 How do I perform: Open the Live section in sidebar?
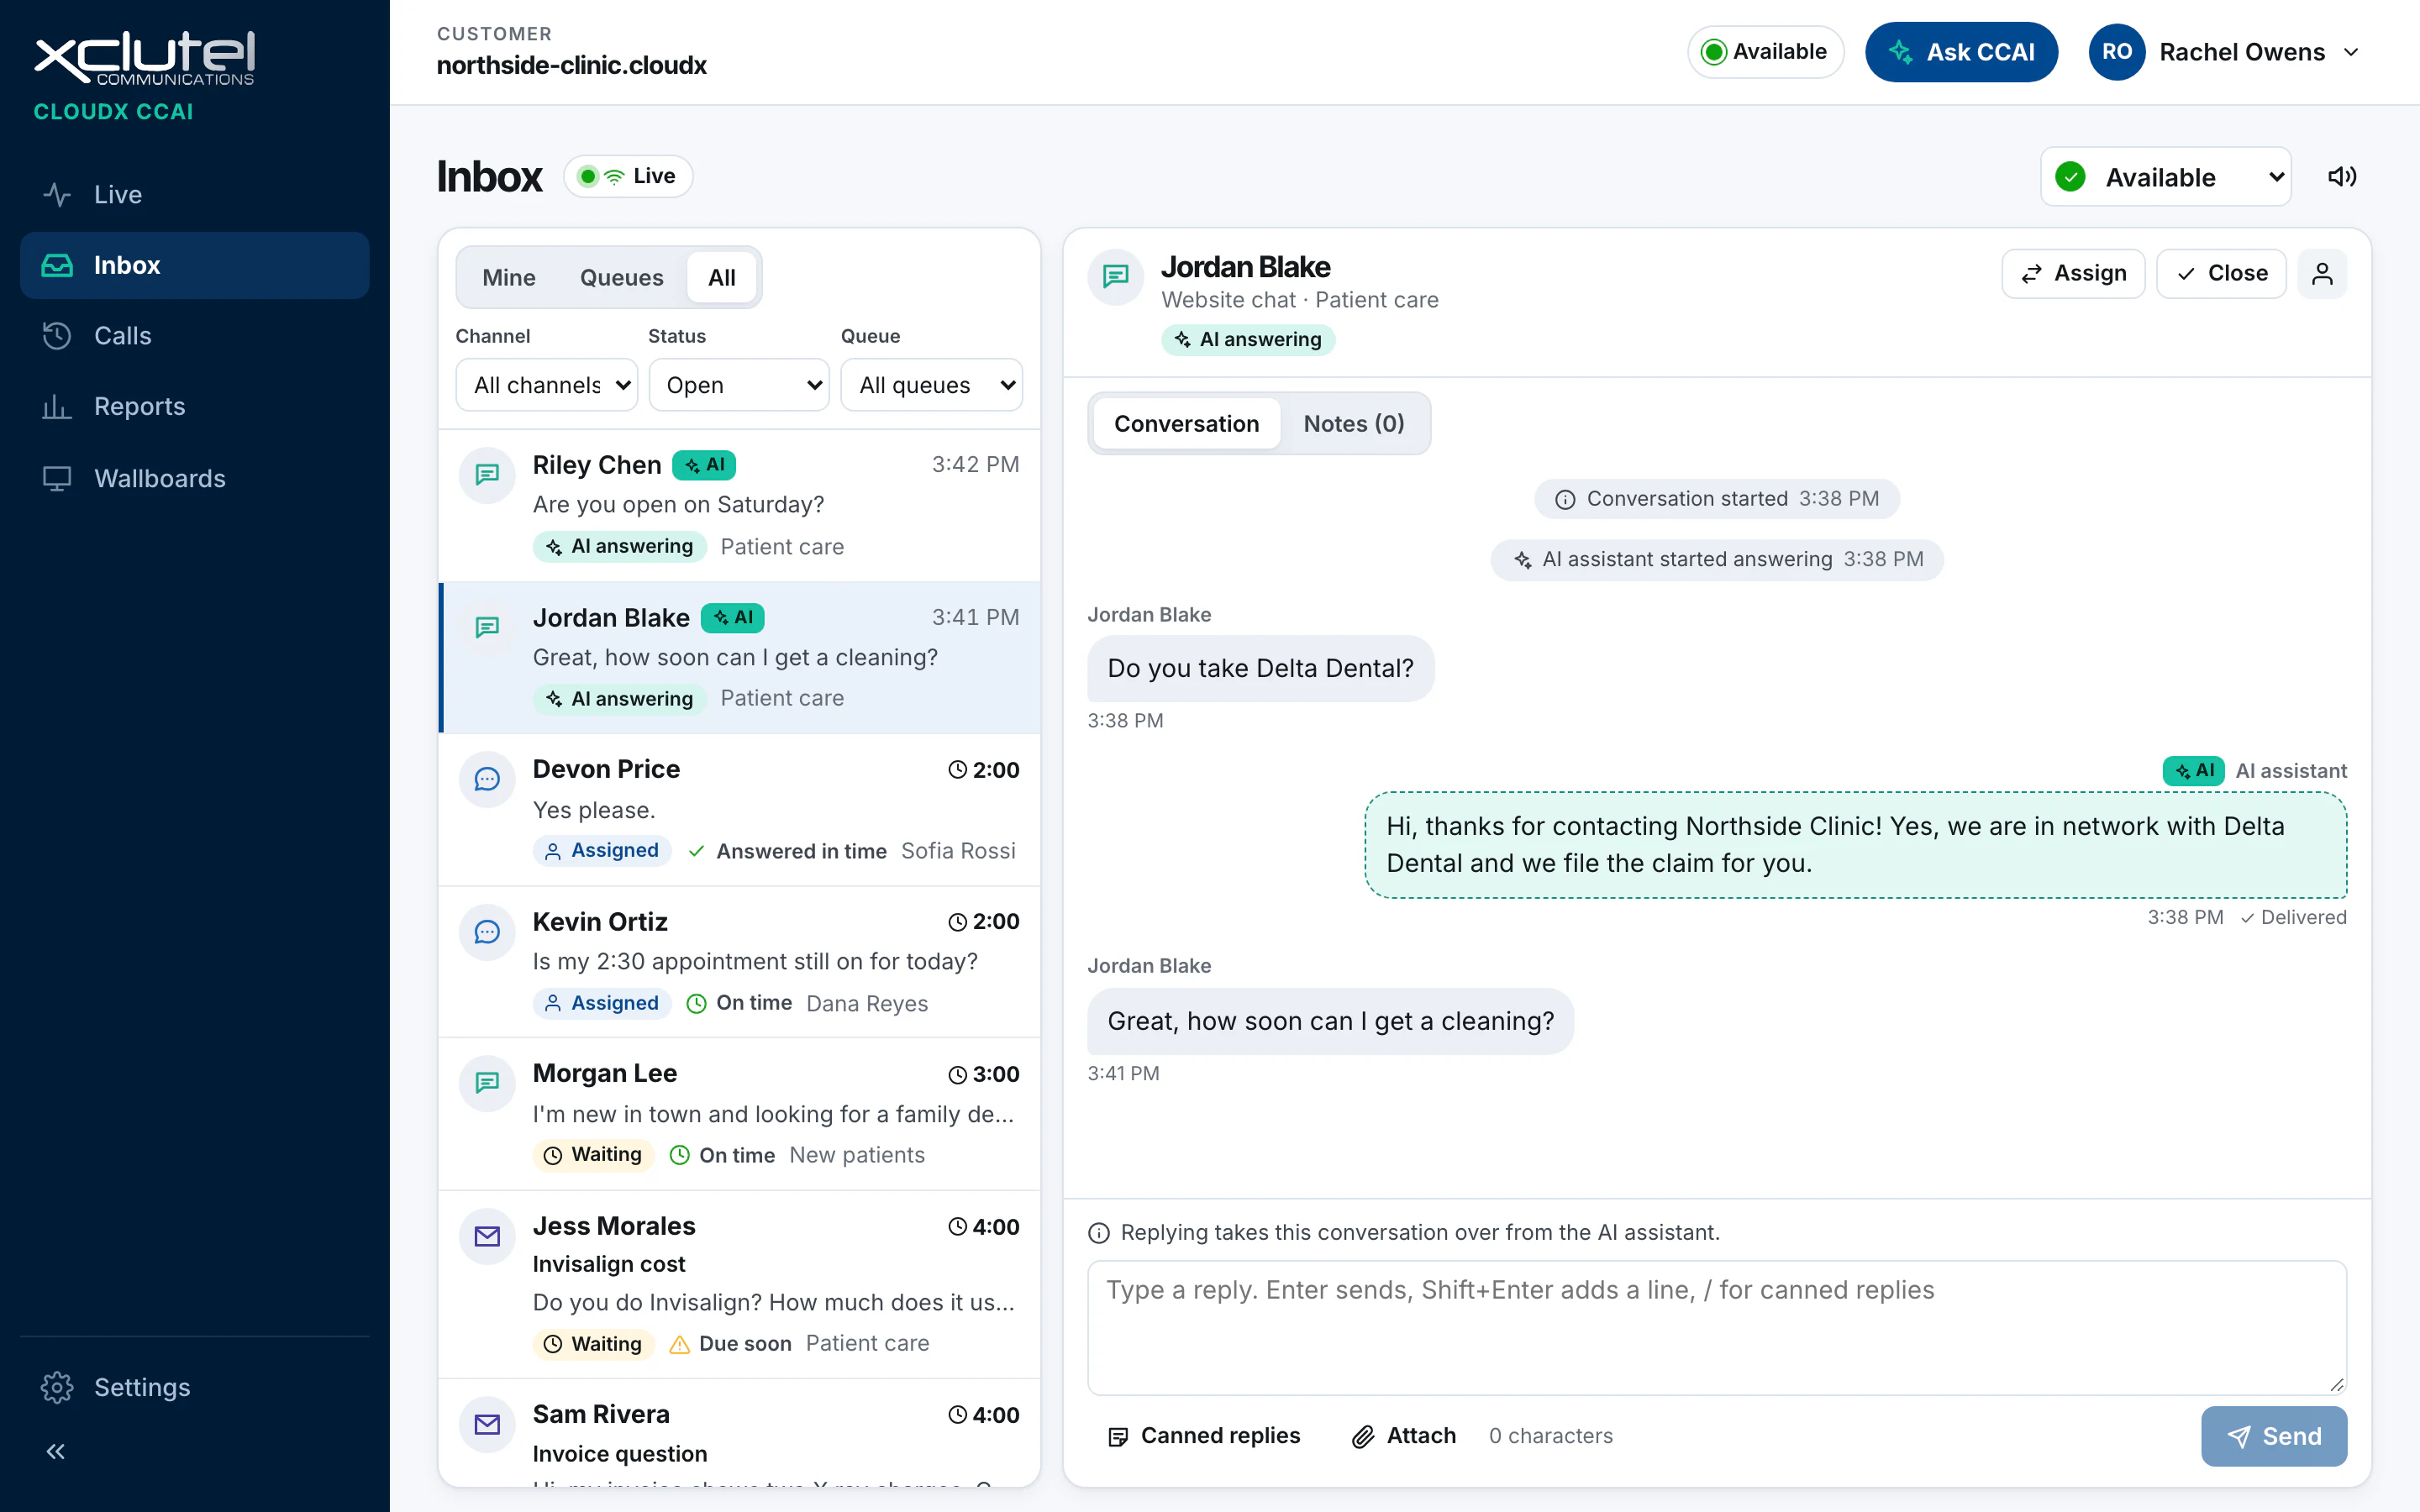pyautogui.click(x=194, y=194)
